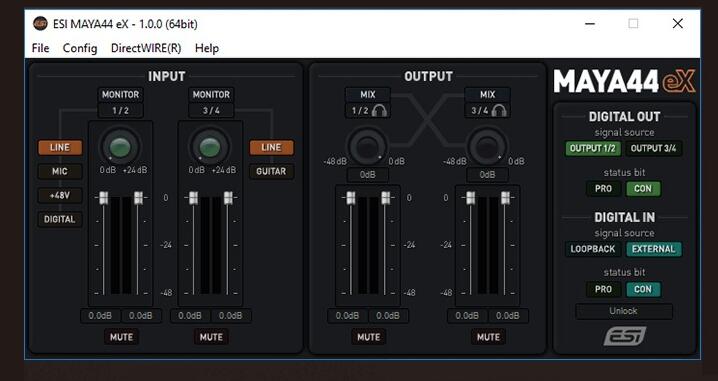Click input 3/4 right 0.0dB value field
The height and width of the screenshot is (381, 718).
[x=231, y=316]
